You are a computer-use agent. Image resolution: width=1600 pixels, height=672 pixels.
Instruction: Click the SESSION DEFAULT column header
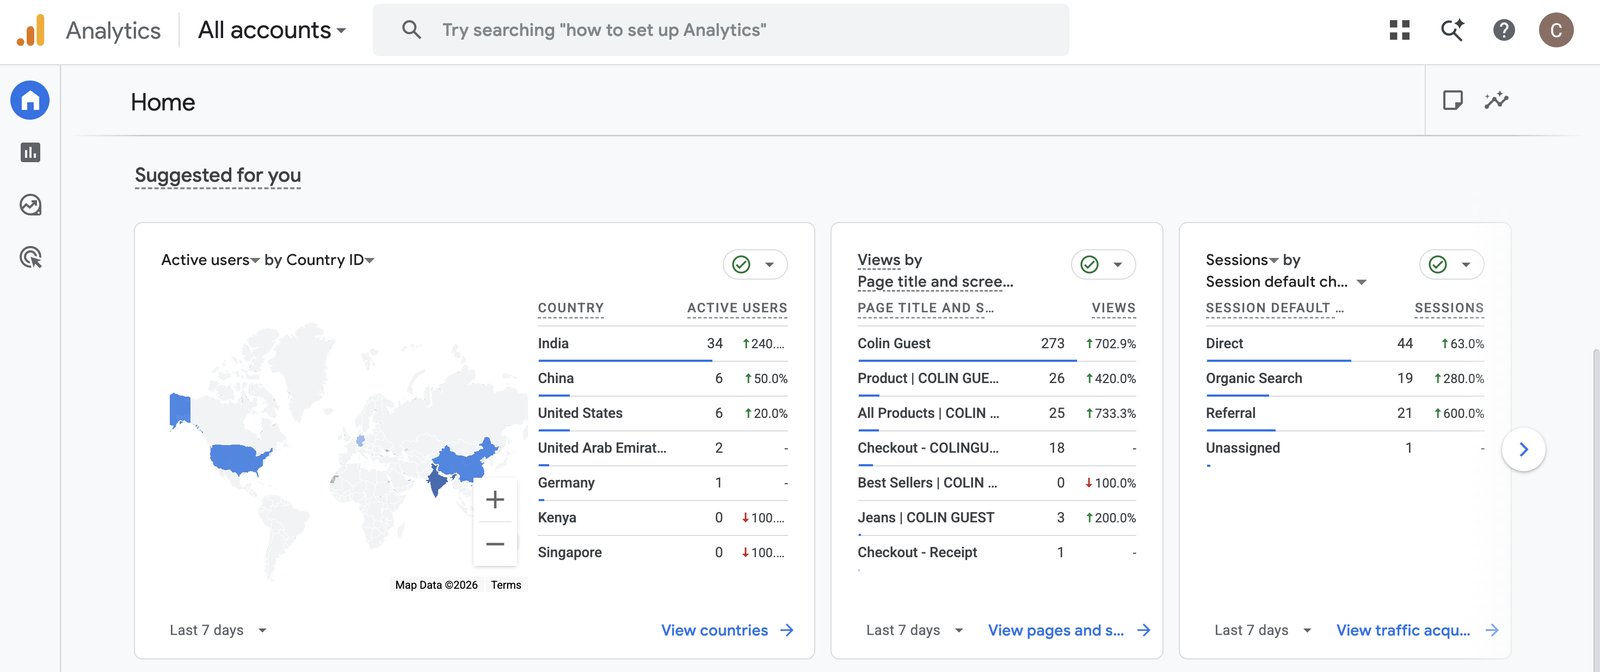coord(1275,308)
